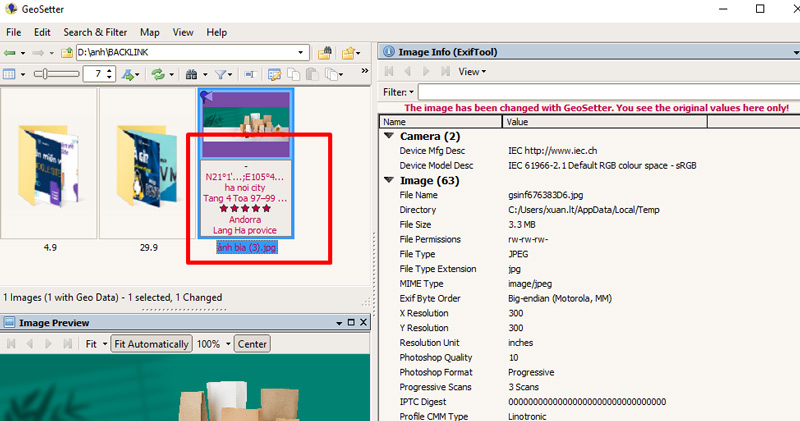The image size is (800, 421).
Task: Click the binoculars search icon
Action: [x=190, y=74]
